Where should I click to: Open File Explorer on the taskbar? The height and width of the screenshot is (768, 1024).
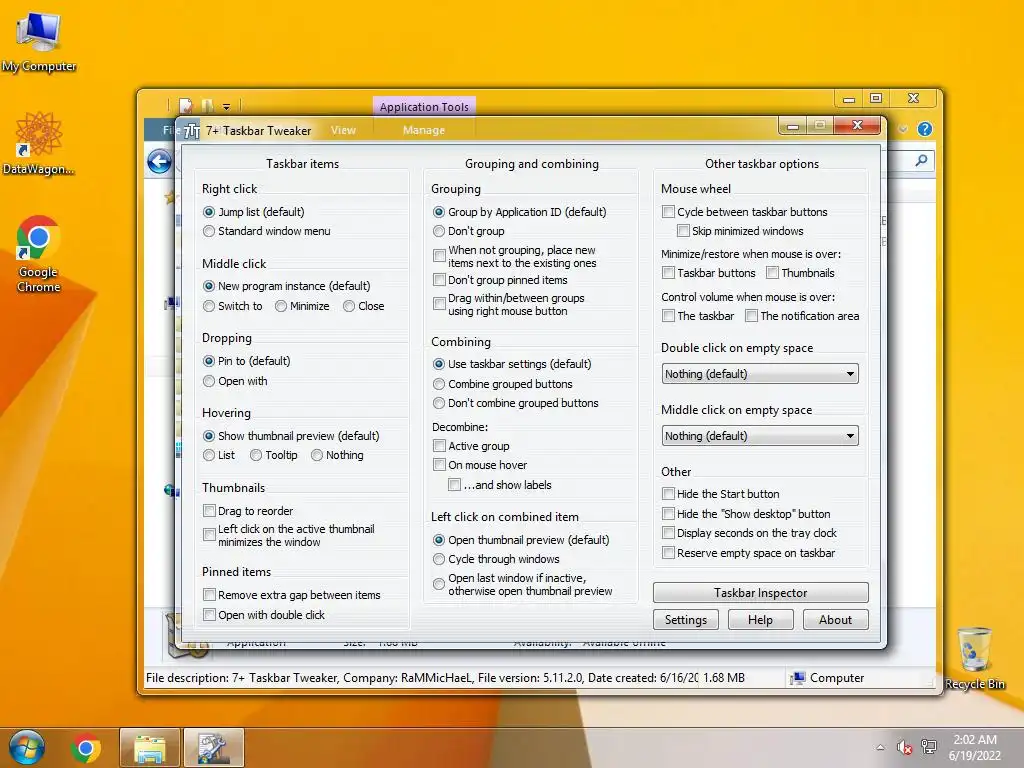150,748
